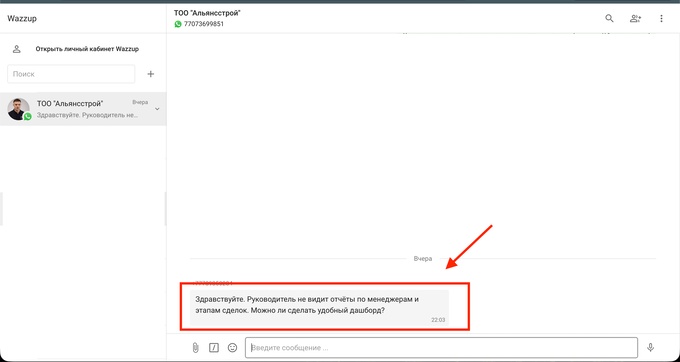Click the person icon beside the personal cabinet link
Image resolution: width=680 pixels, height=362 pixels.
[17, 49]
